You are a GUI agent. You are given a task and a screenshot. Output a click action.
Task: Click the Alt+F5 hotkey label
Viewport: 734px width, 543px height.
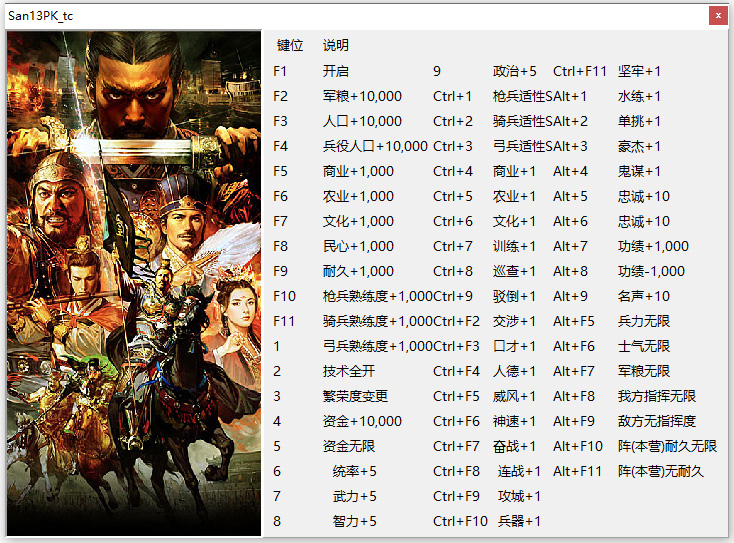click(573, 322)
